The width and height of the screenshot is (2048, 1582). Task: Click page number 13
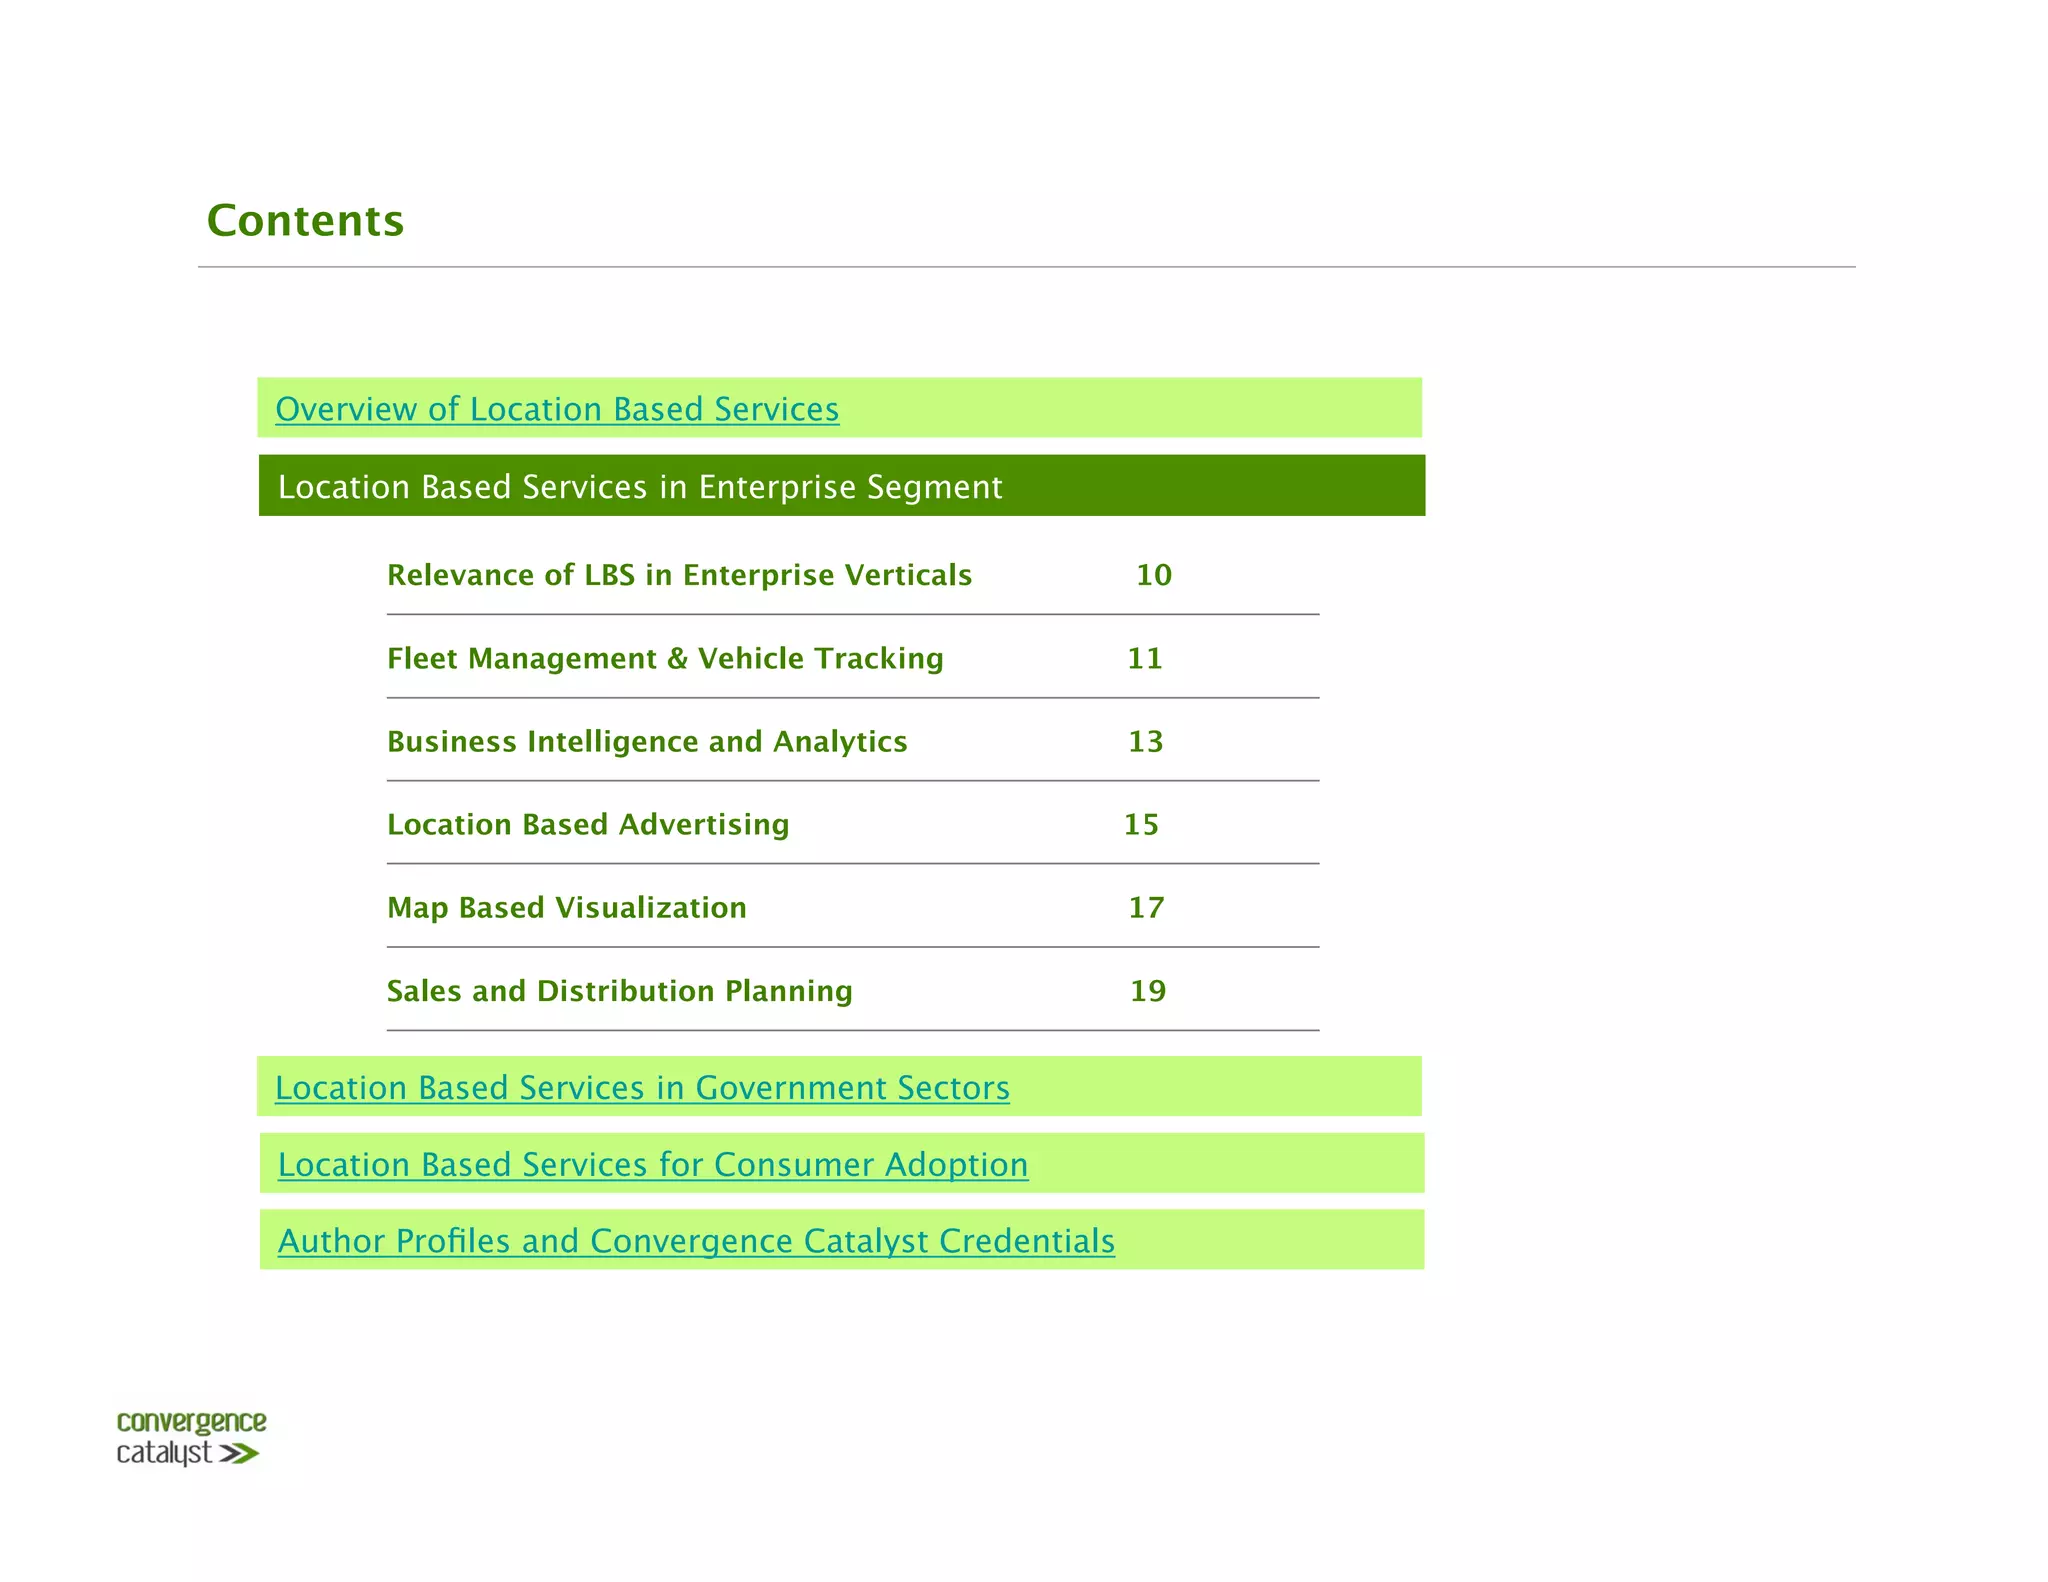pos(1146,741)
